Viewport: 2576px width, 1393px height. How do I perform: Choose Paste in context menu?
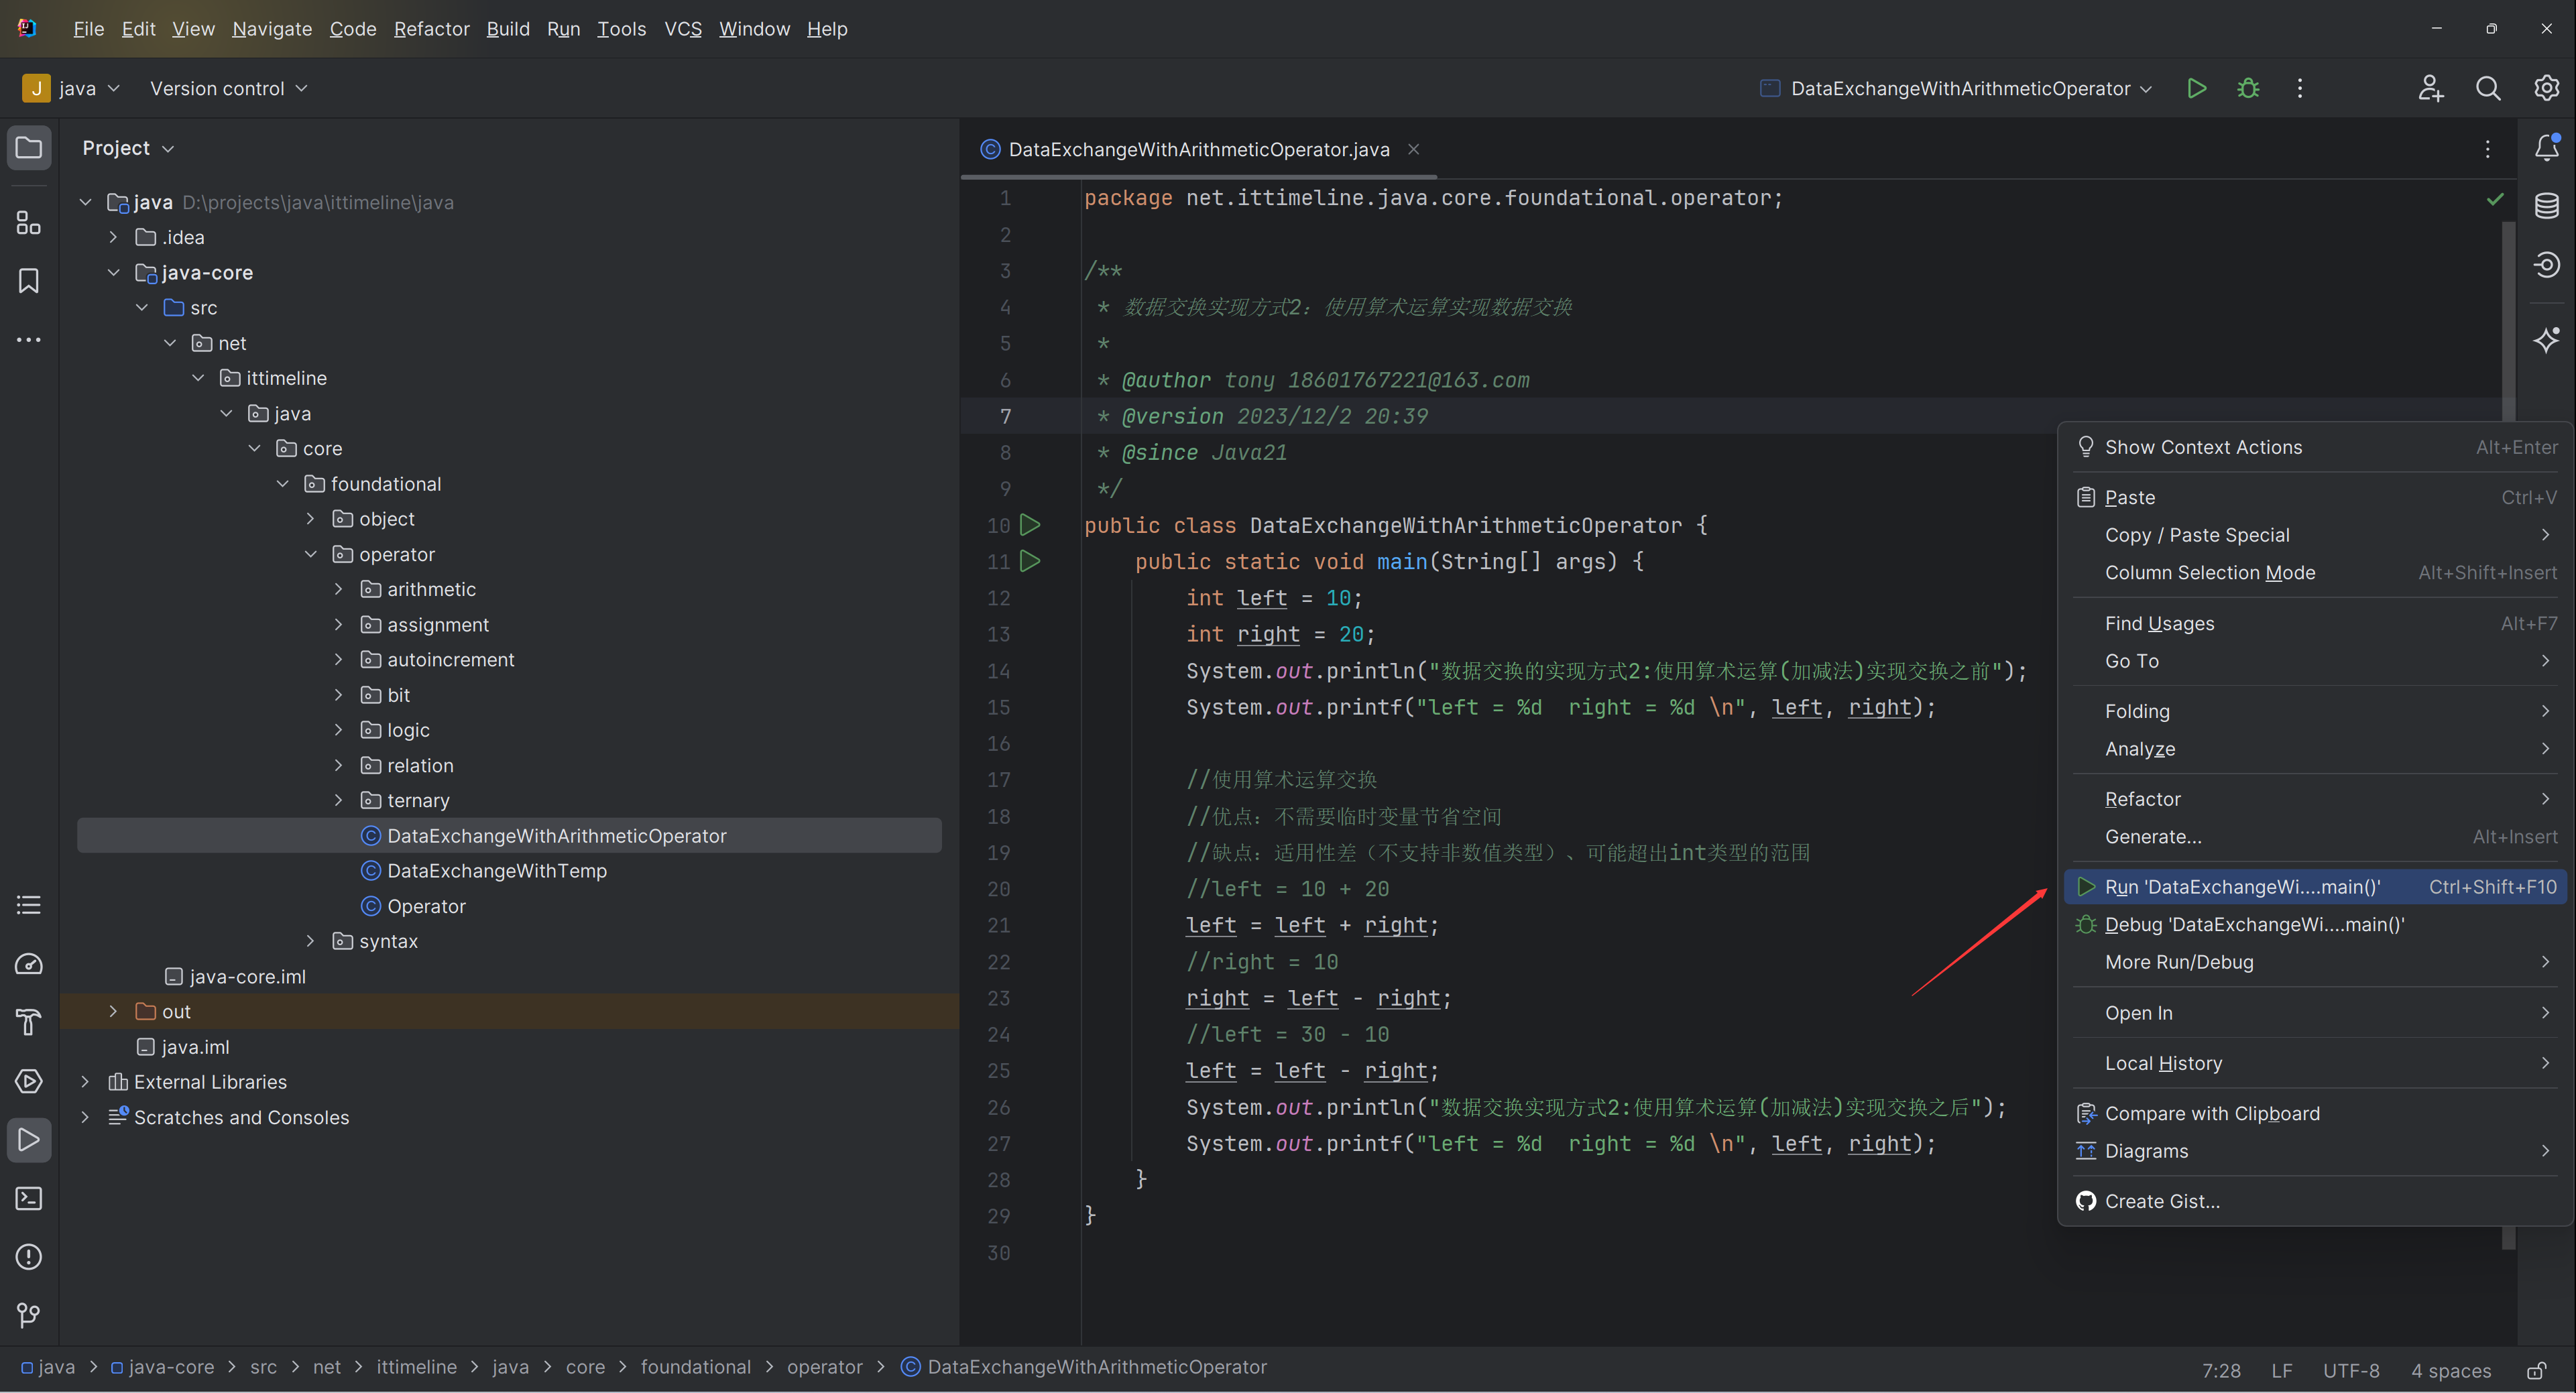[2315, 497]
